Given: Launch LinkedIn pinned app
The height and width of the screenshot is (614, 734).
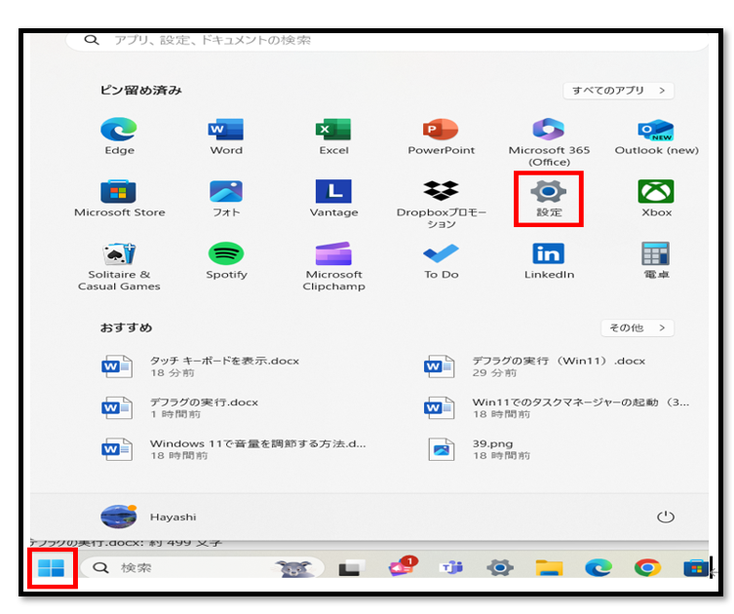Looking at the screenshot, I should [549, 261].
